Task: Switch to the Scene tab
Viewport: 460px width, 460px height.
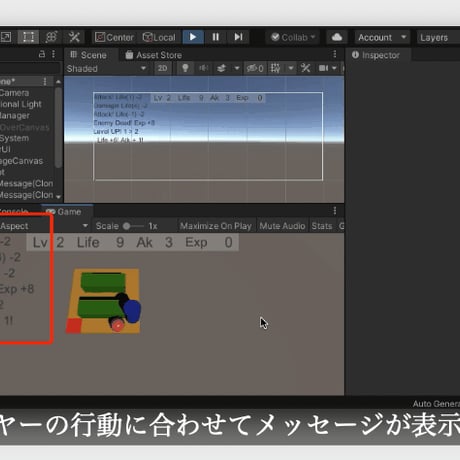Action: 88,55
